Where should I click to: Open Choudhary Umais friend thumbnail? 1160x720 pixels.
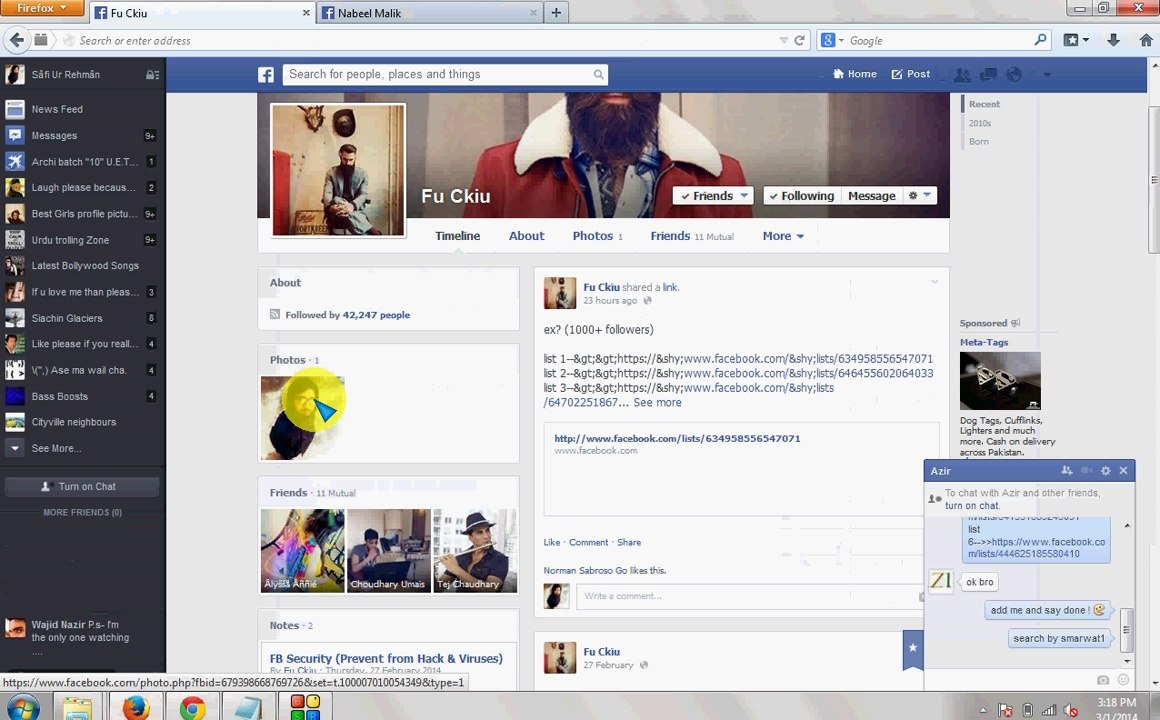388,550
